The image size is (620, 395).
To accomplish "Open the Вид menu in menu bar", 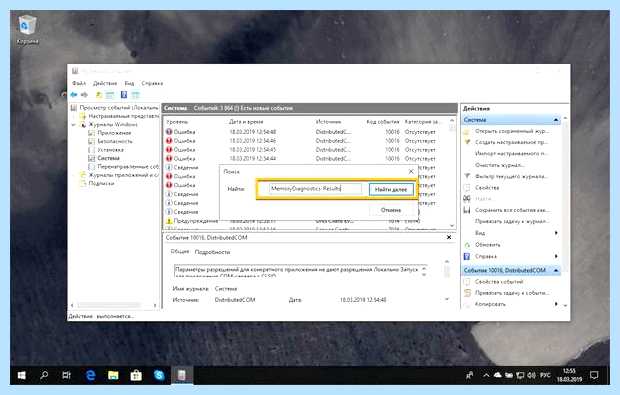I will point(129,83).
